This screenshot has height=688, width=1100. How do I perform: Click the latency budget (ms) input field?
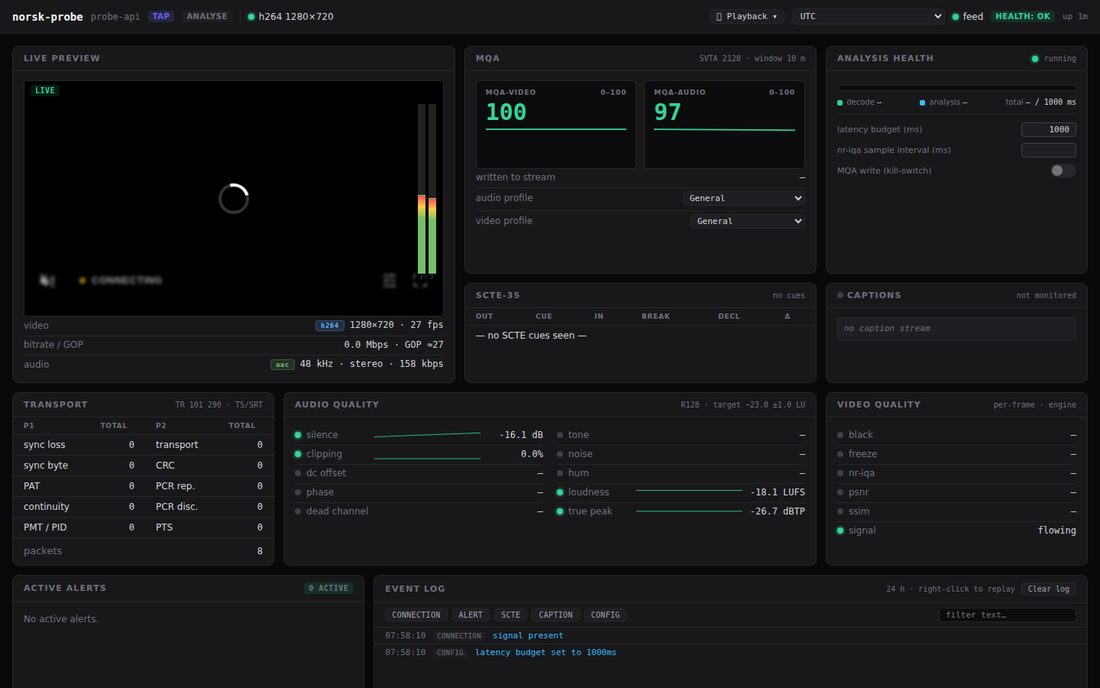pyautogui.click(x=1049, y=130)
